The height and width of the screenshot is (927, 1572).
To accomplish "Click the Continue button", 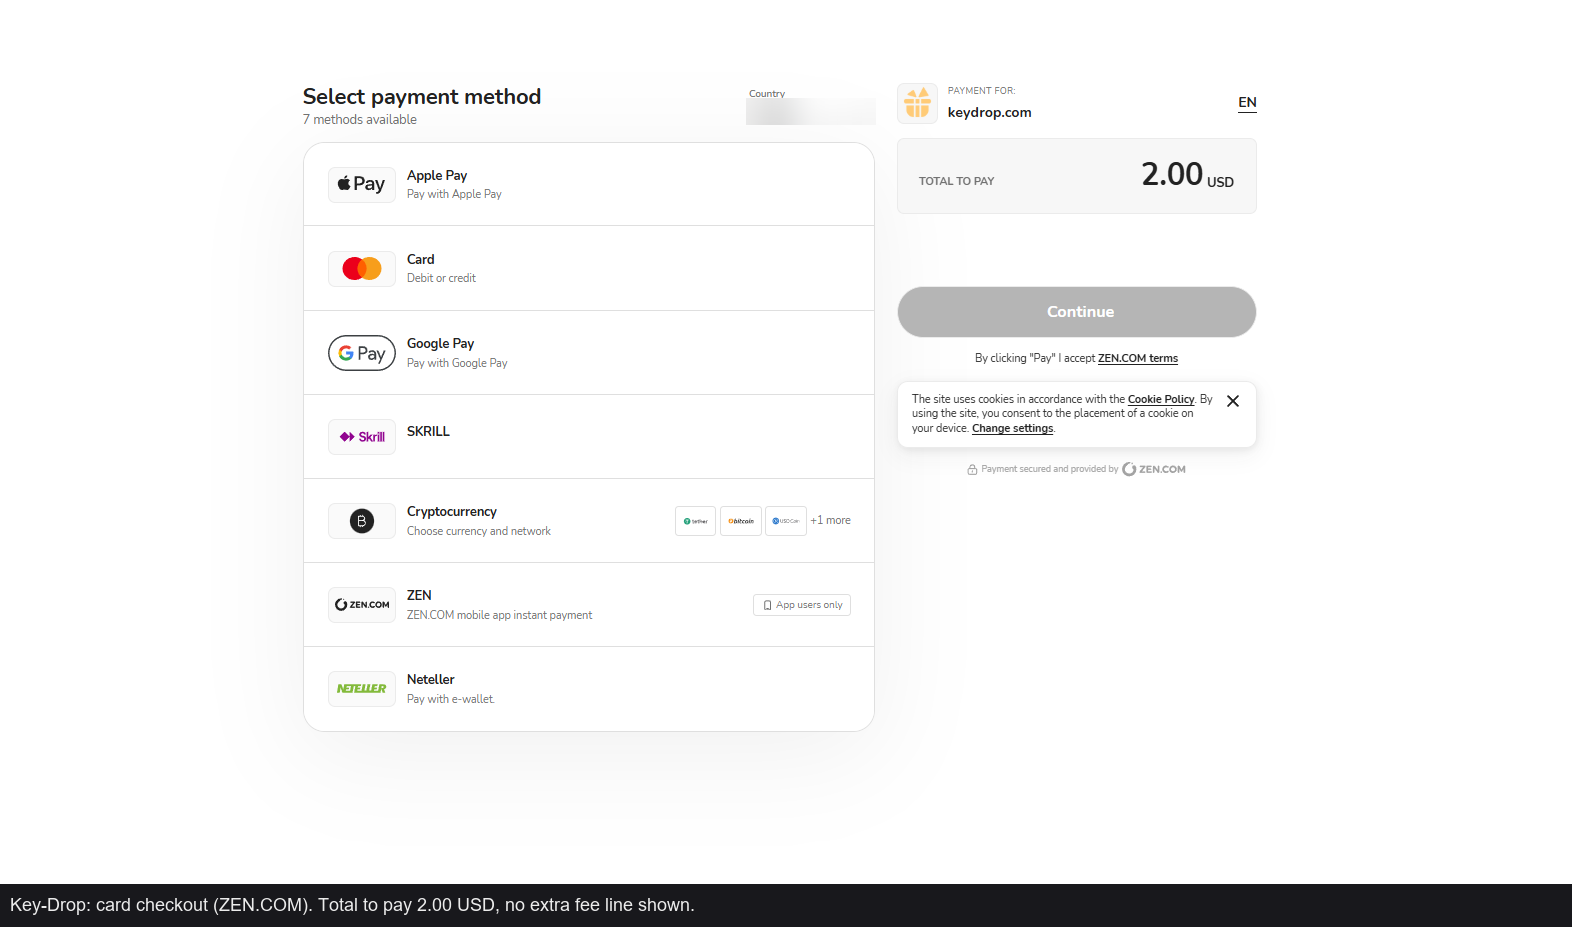I will [1077, 312].
